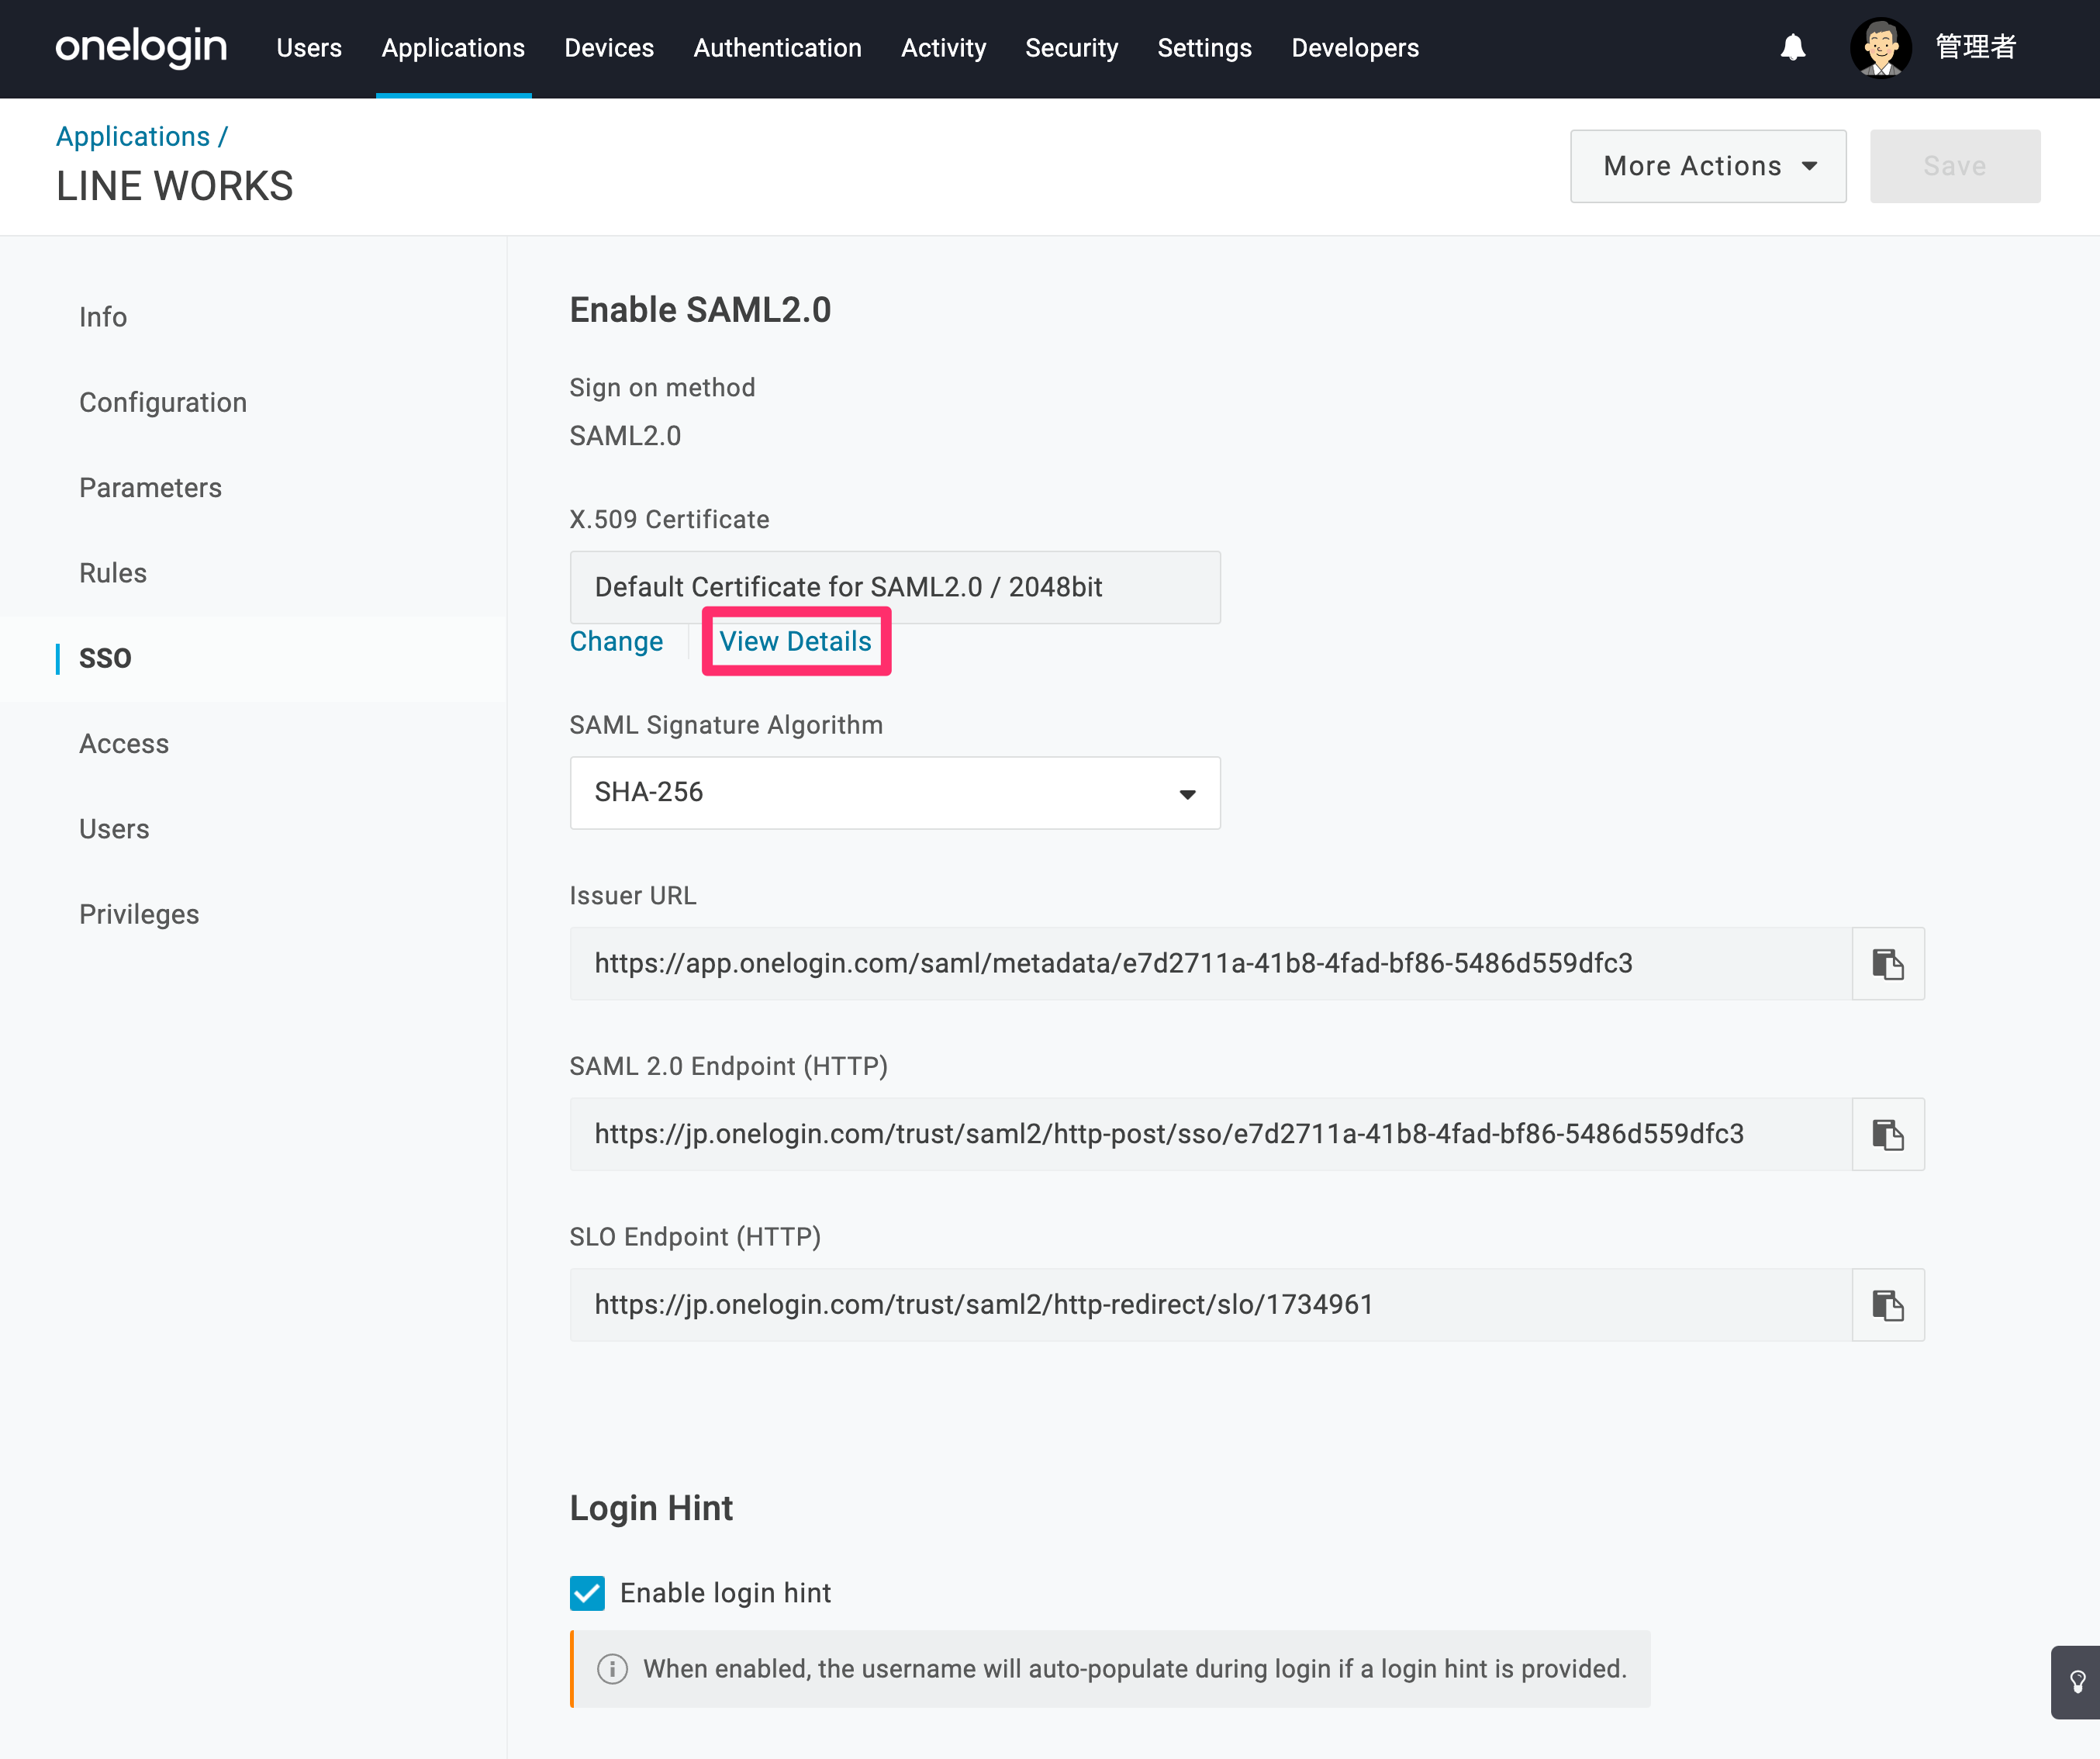Open the Activity top menu

(x=943, y=48)
